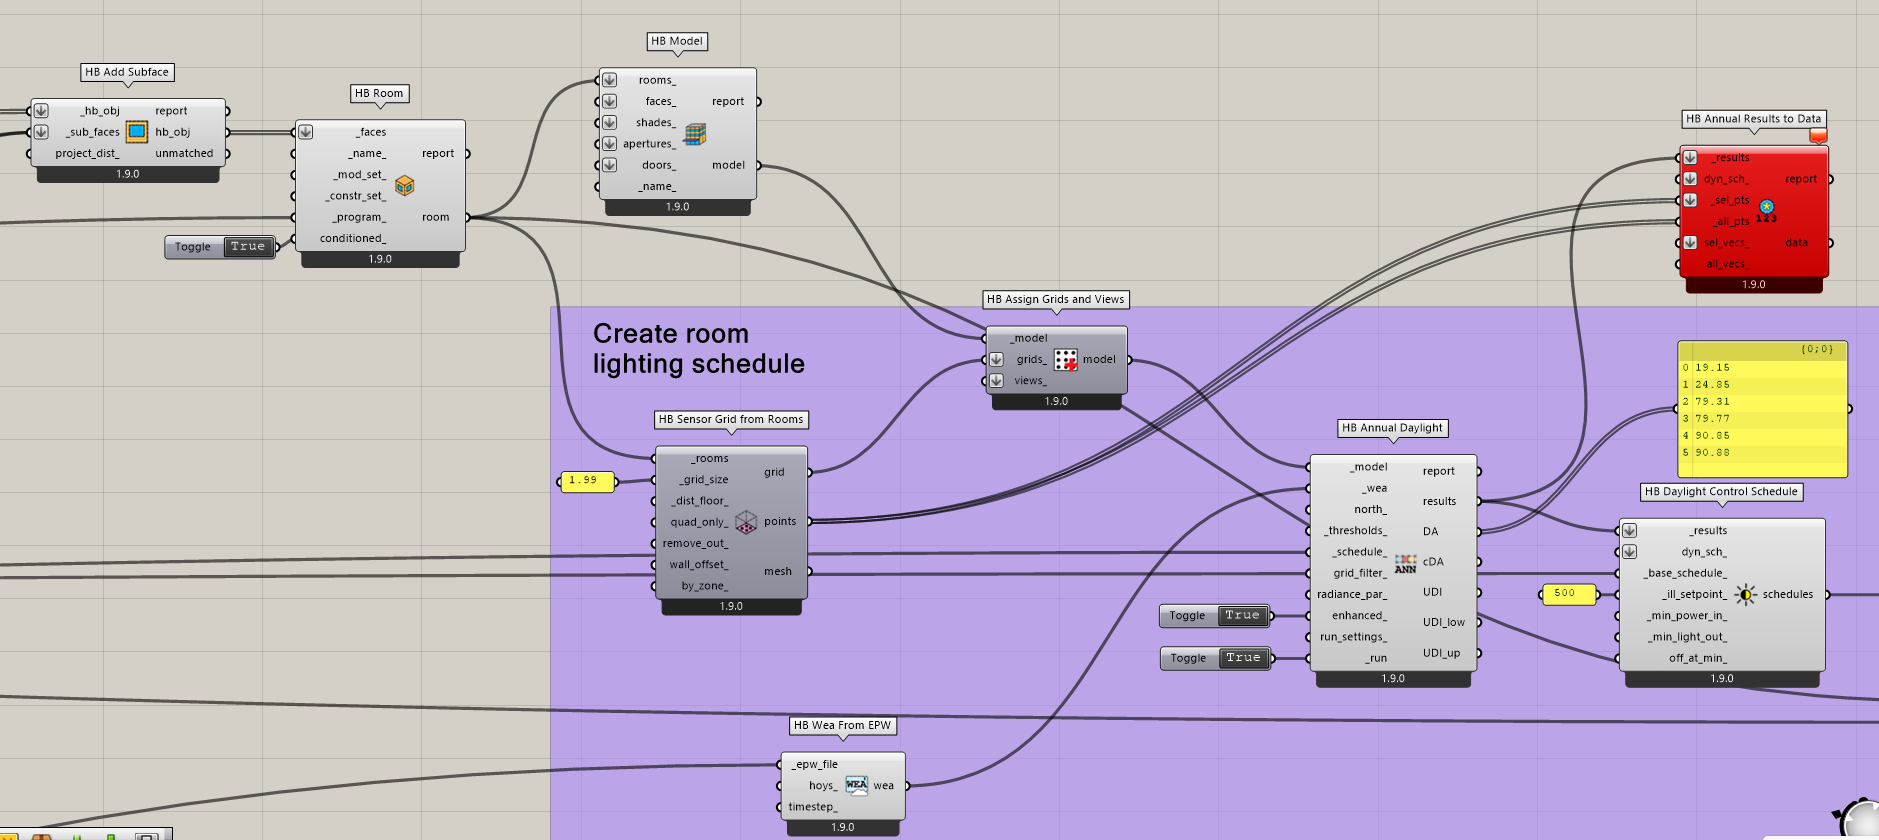
Task: Click the HB Annual Daylight name label
Action: pyautogui.click(x=1392, y=428)
